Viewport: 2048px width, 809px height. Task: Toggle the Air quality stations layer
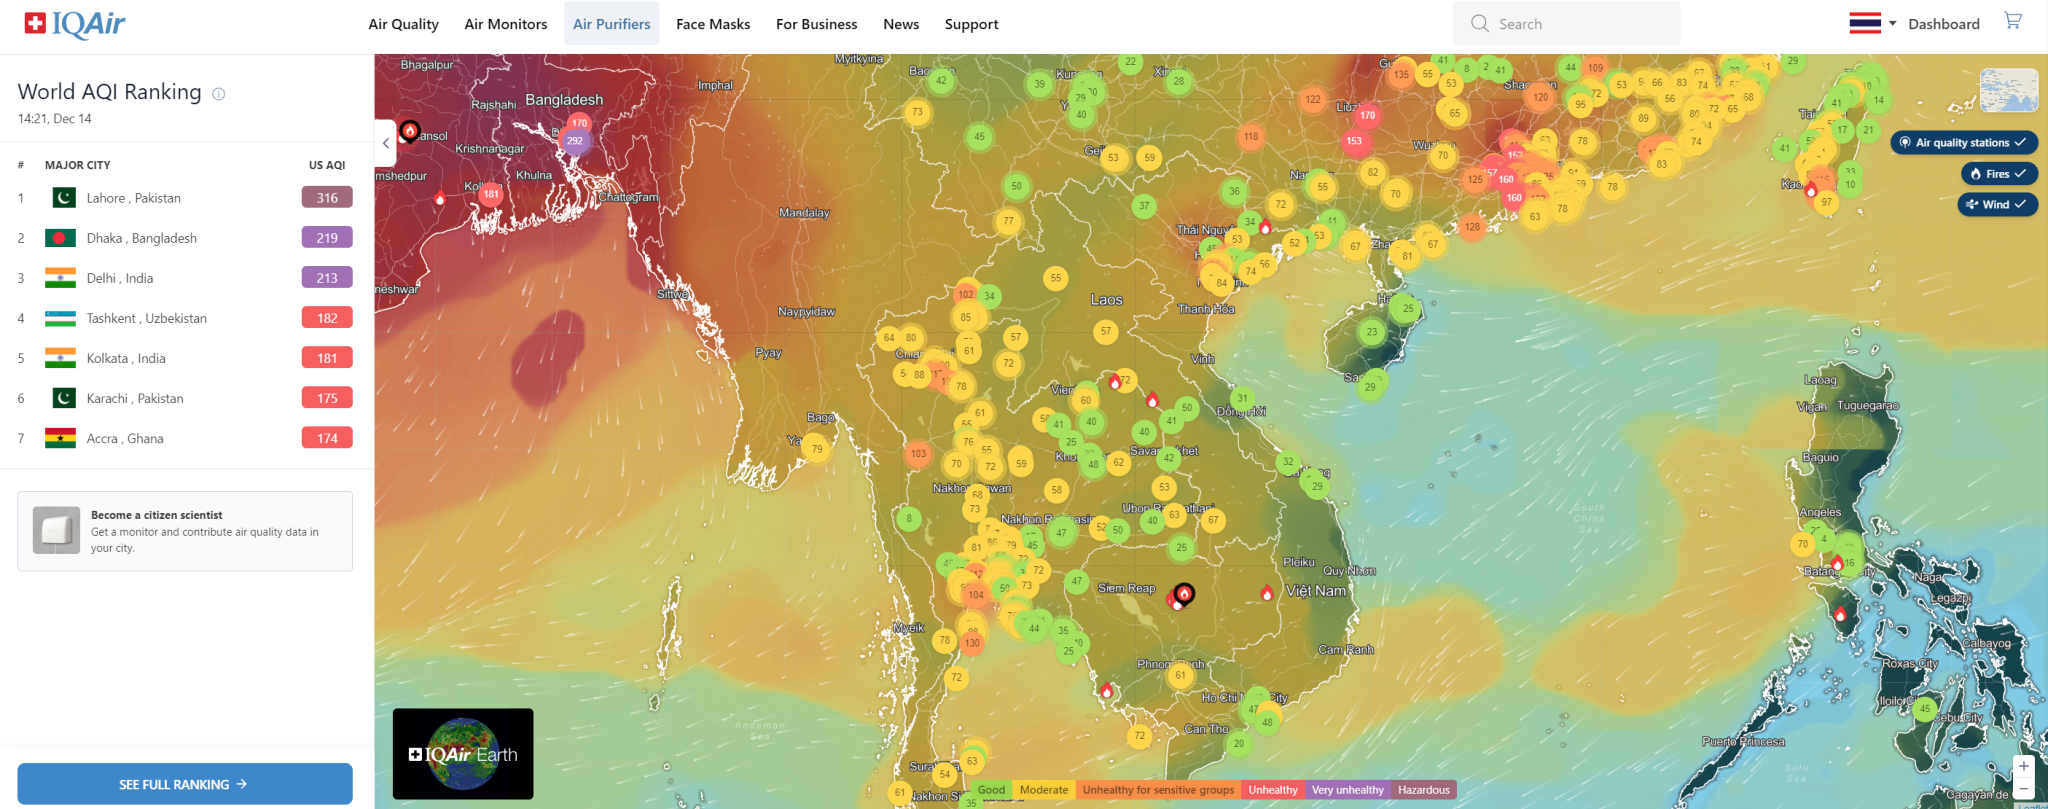1963,142
